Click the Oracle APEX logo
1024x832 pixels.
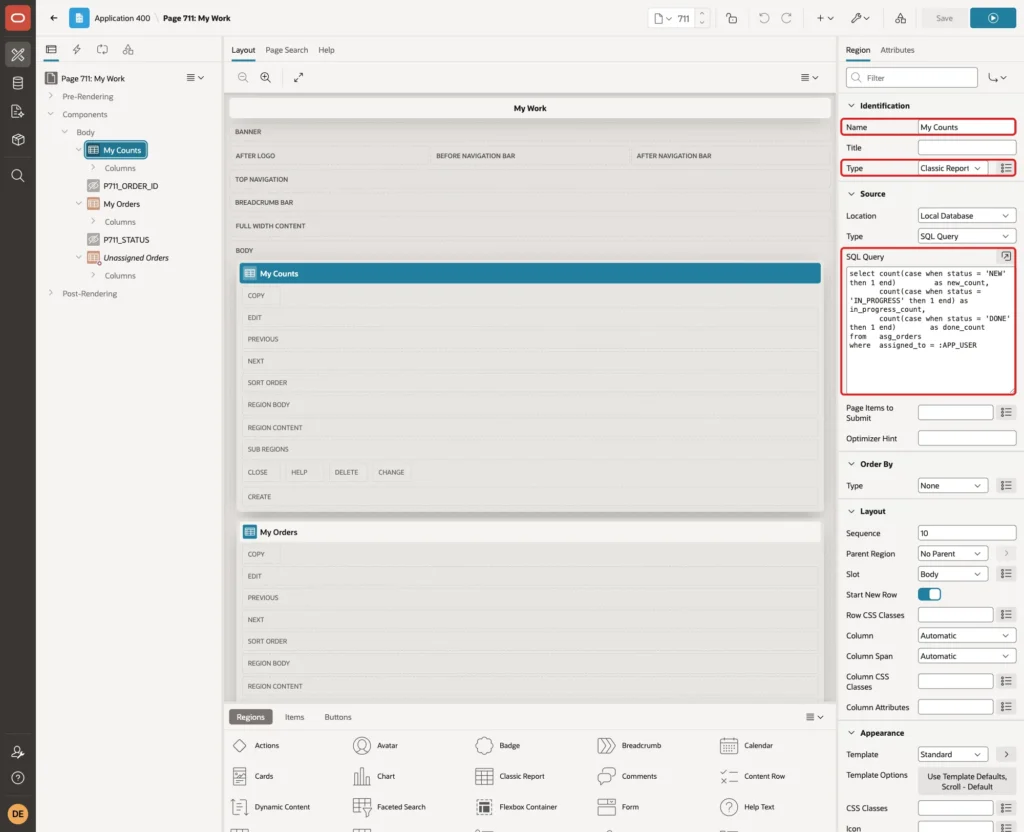18,18
